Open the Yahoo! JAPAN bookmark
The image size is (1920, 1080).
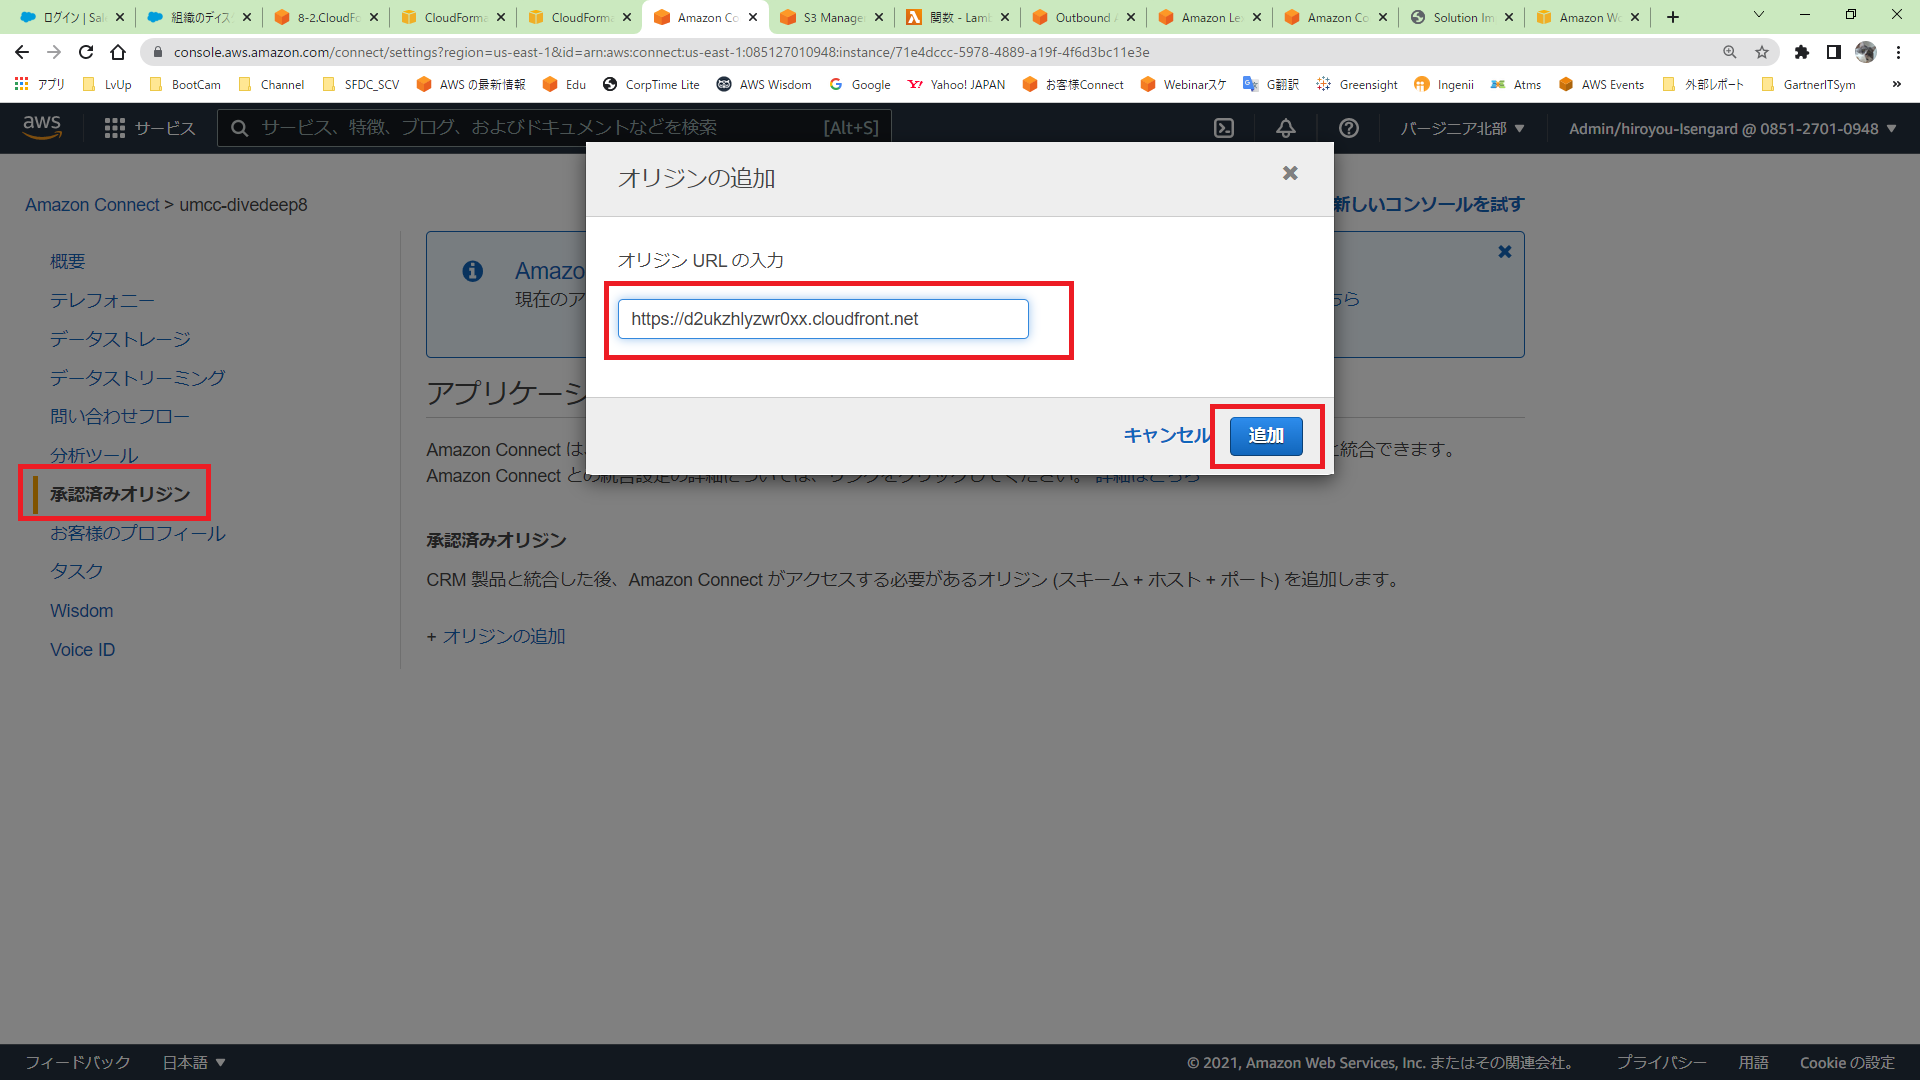(x=957, y=84)
